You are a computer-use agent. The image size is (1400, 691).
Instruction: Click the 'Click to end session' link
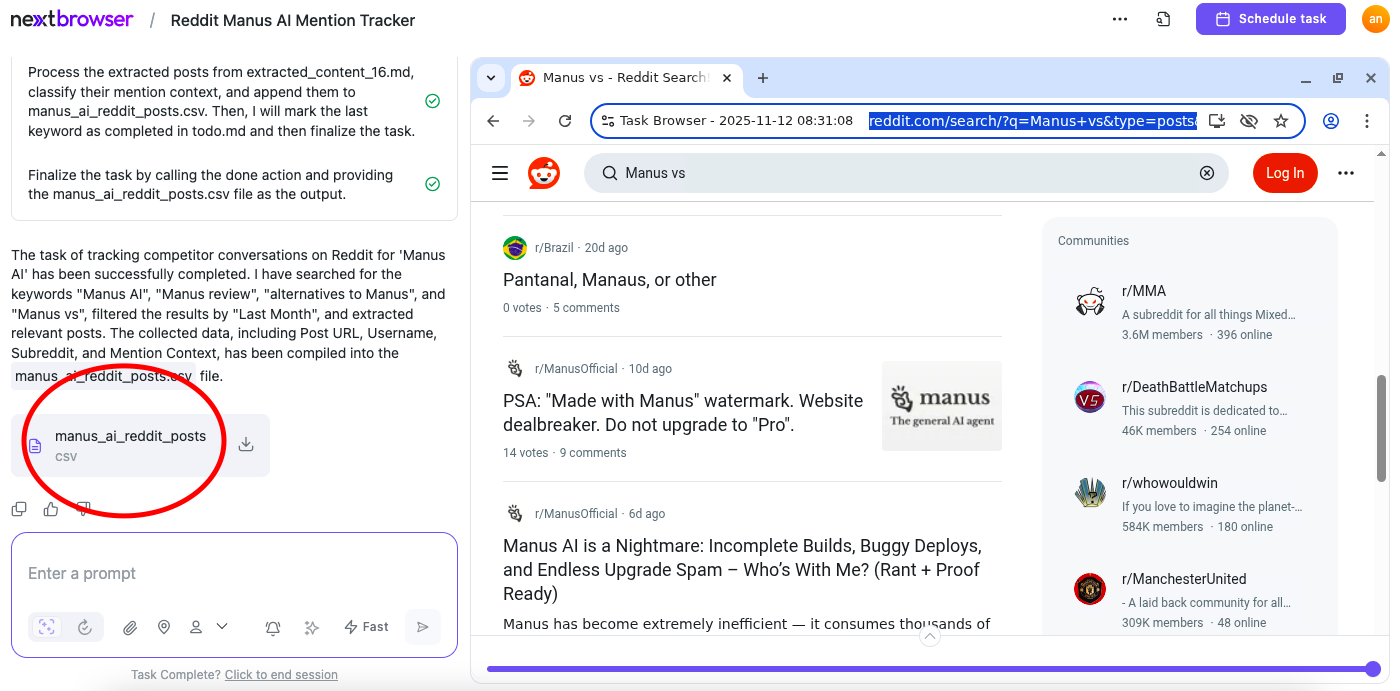(281, 675)
